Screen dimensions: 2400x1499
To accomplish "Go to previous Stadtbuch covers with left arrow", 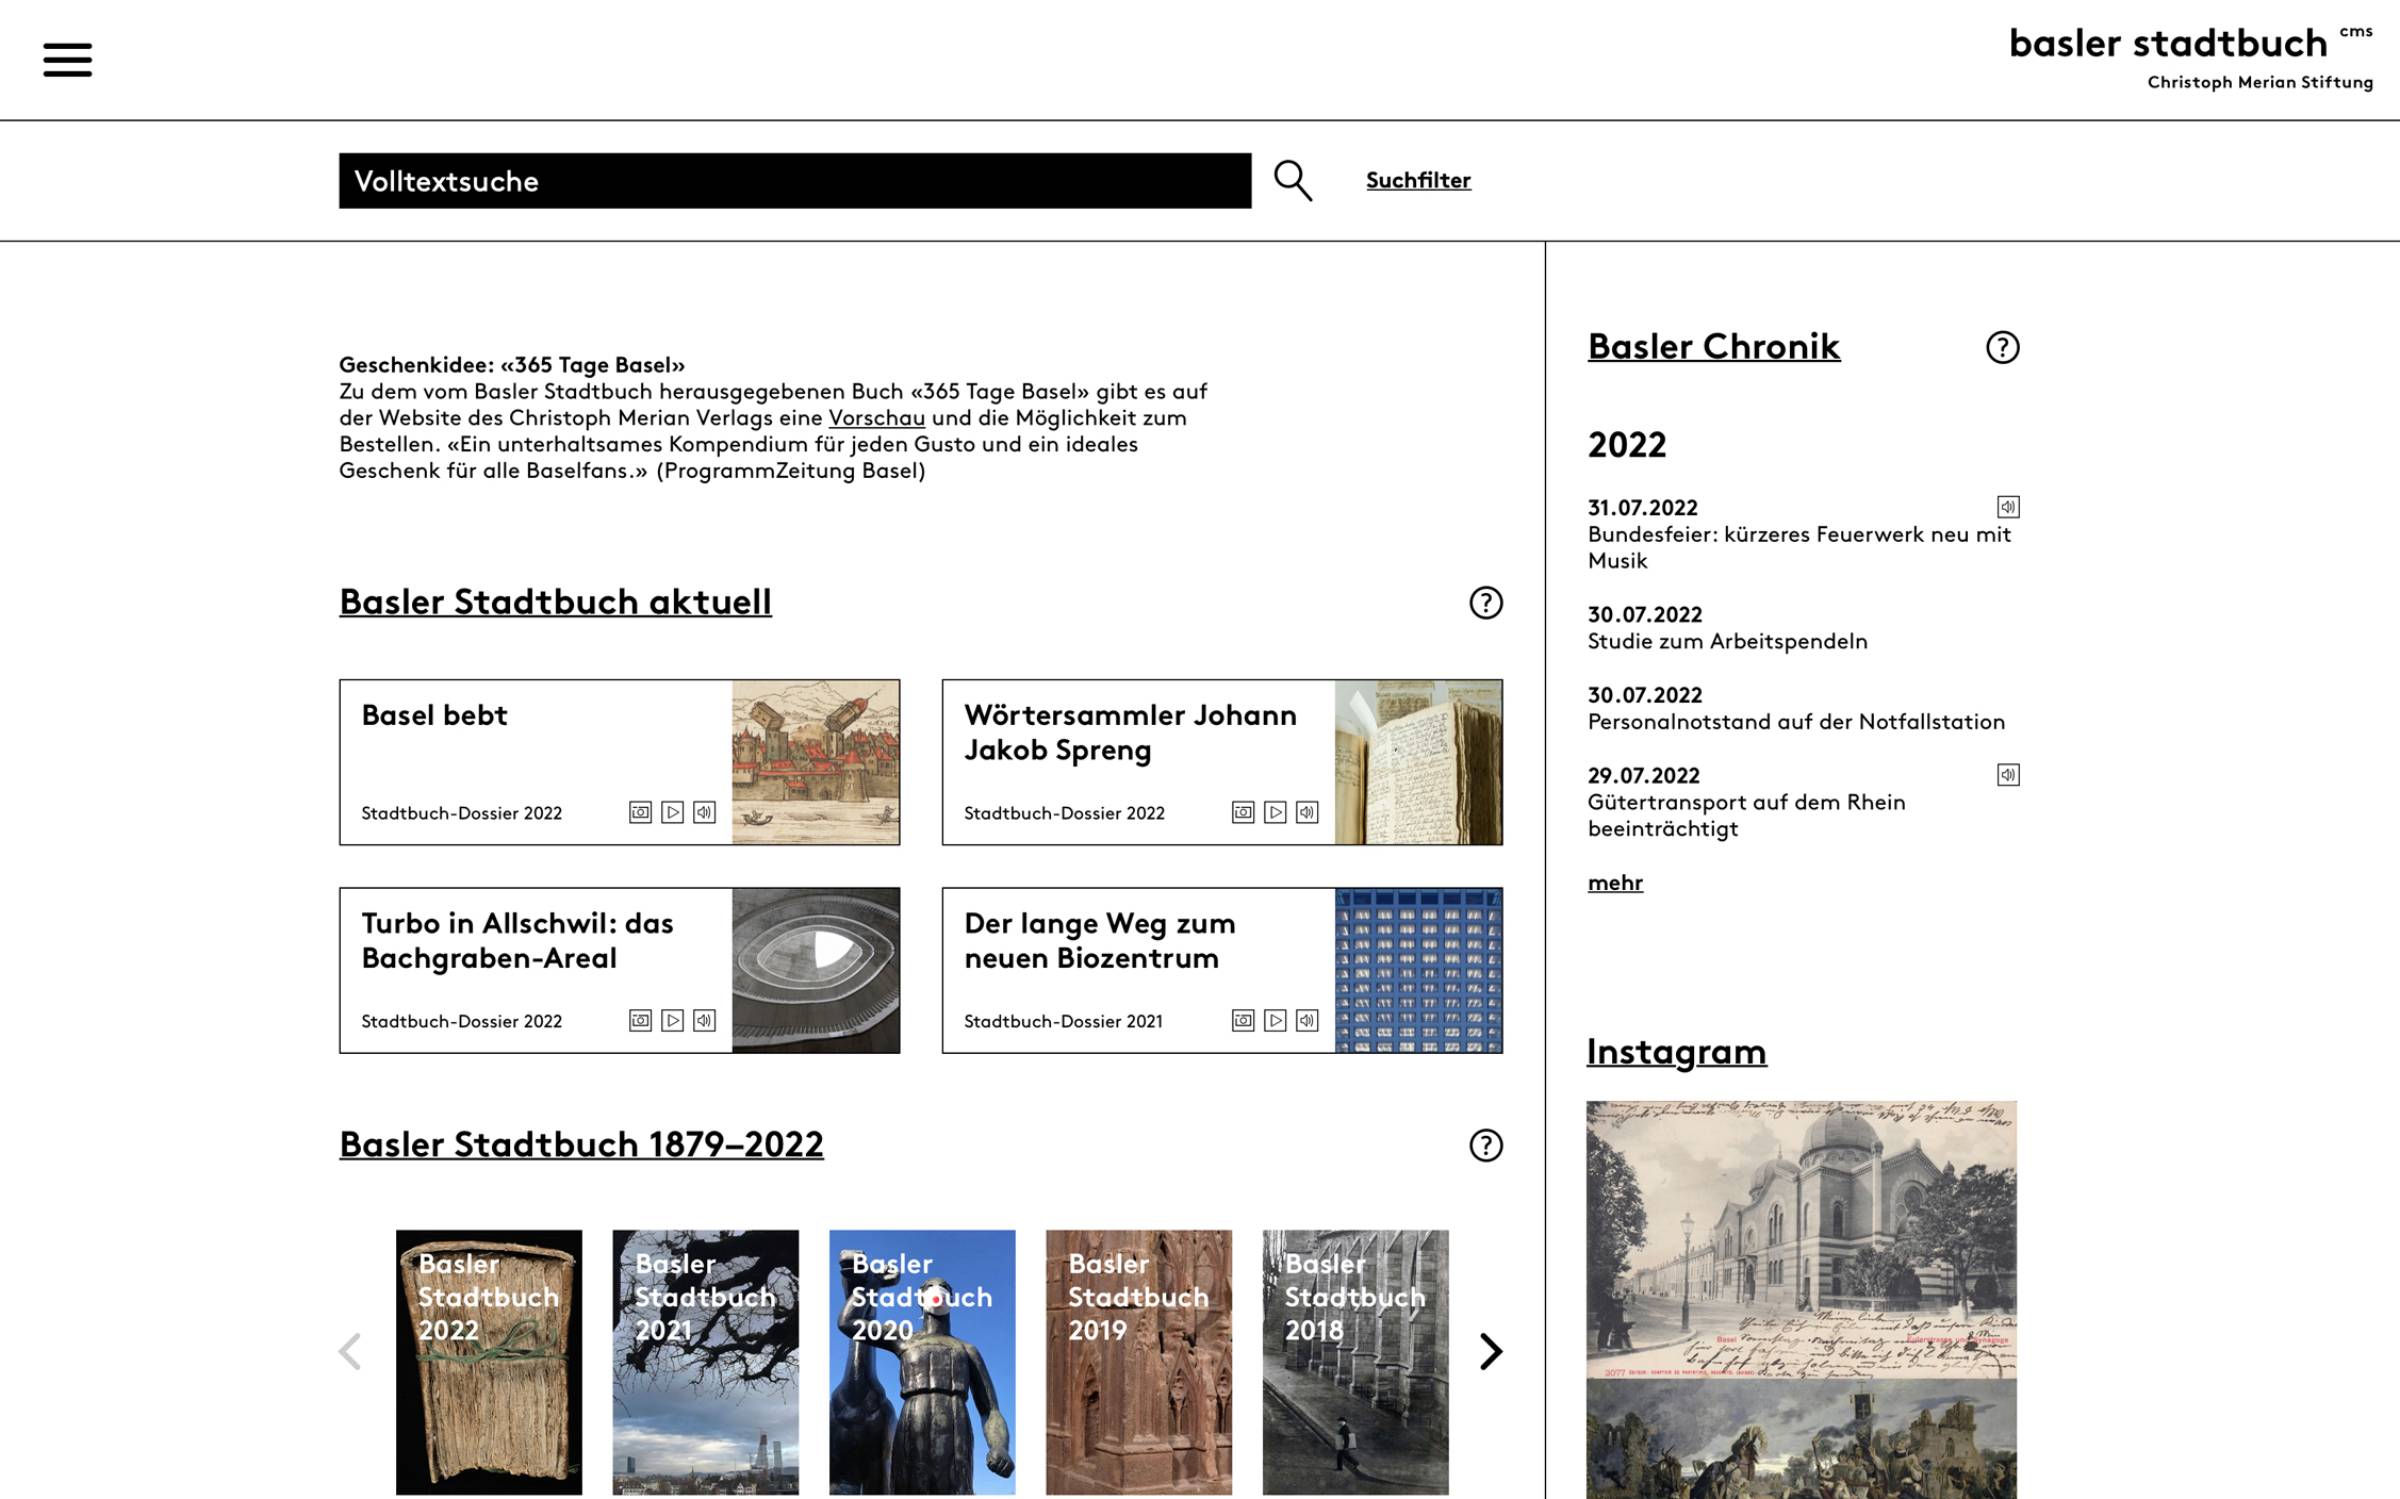I will 350,1351.
